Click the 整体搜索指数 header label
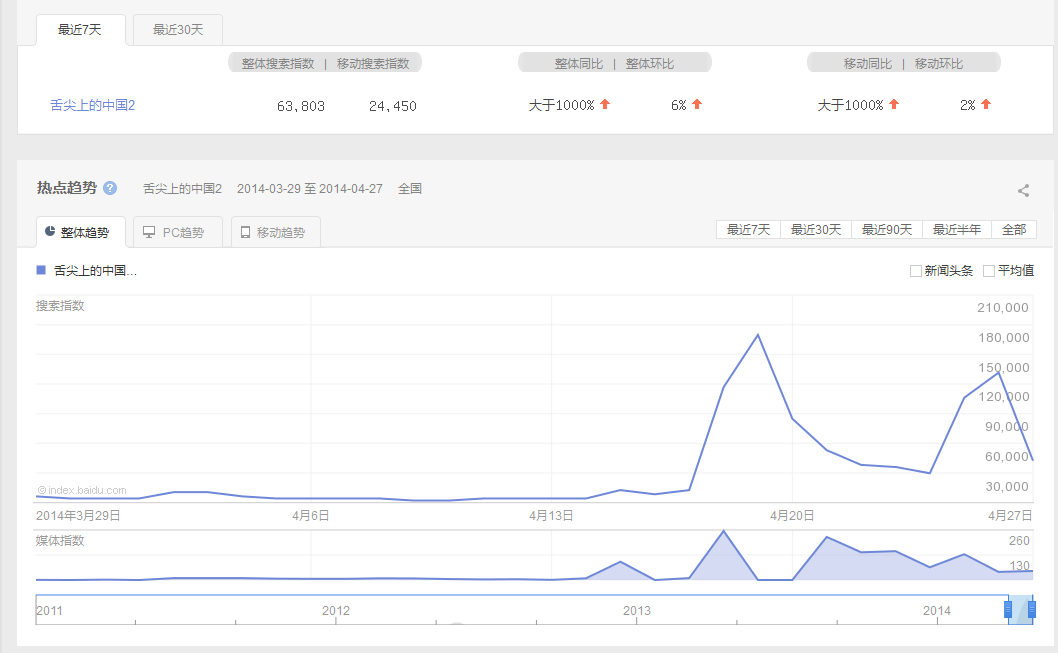1058x653 pixels. pyautogui.click(x=278, y=63)
